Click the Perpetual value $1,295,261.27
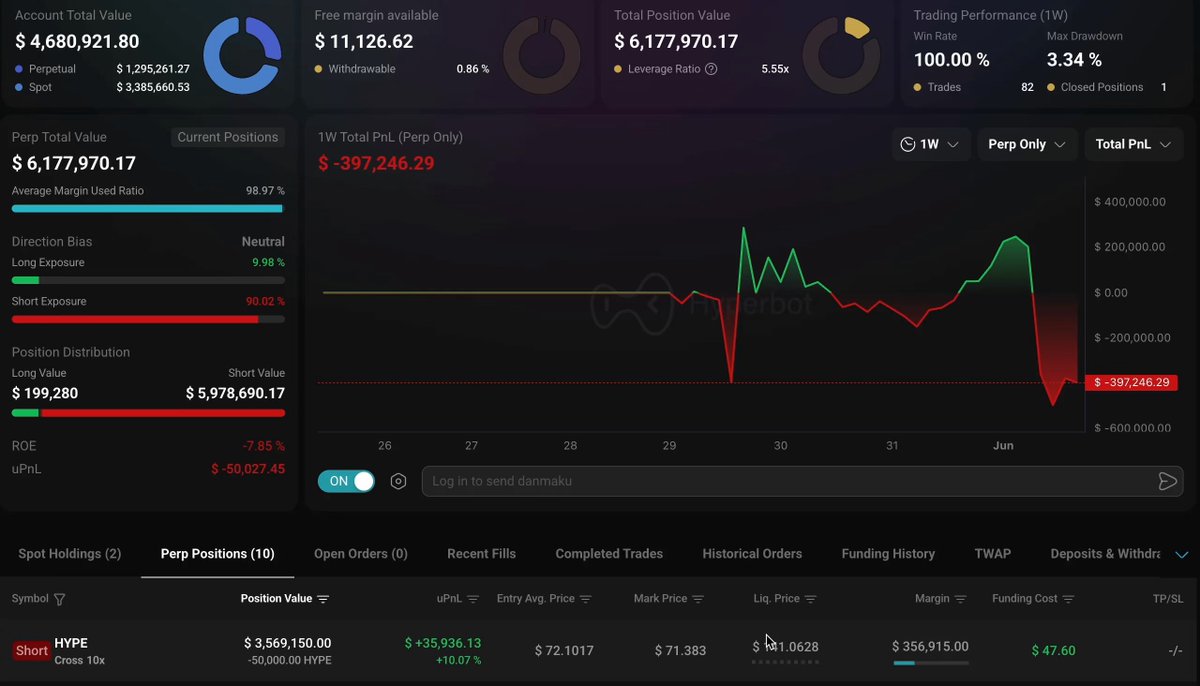The image size is (1200, 686). pos(153,69)
